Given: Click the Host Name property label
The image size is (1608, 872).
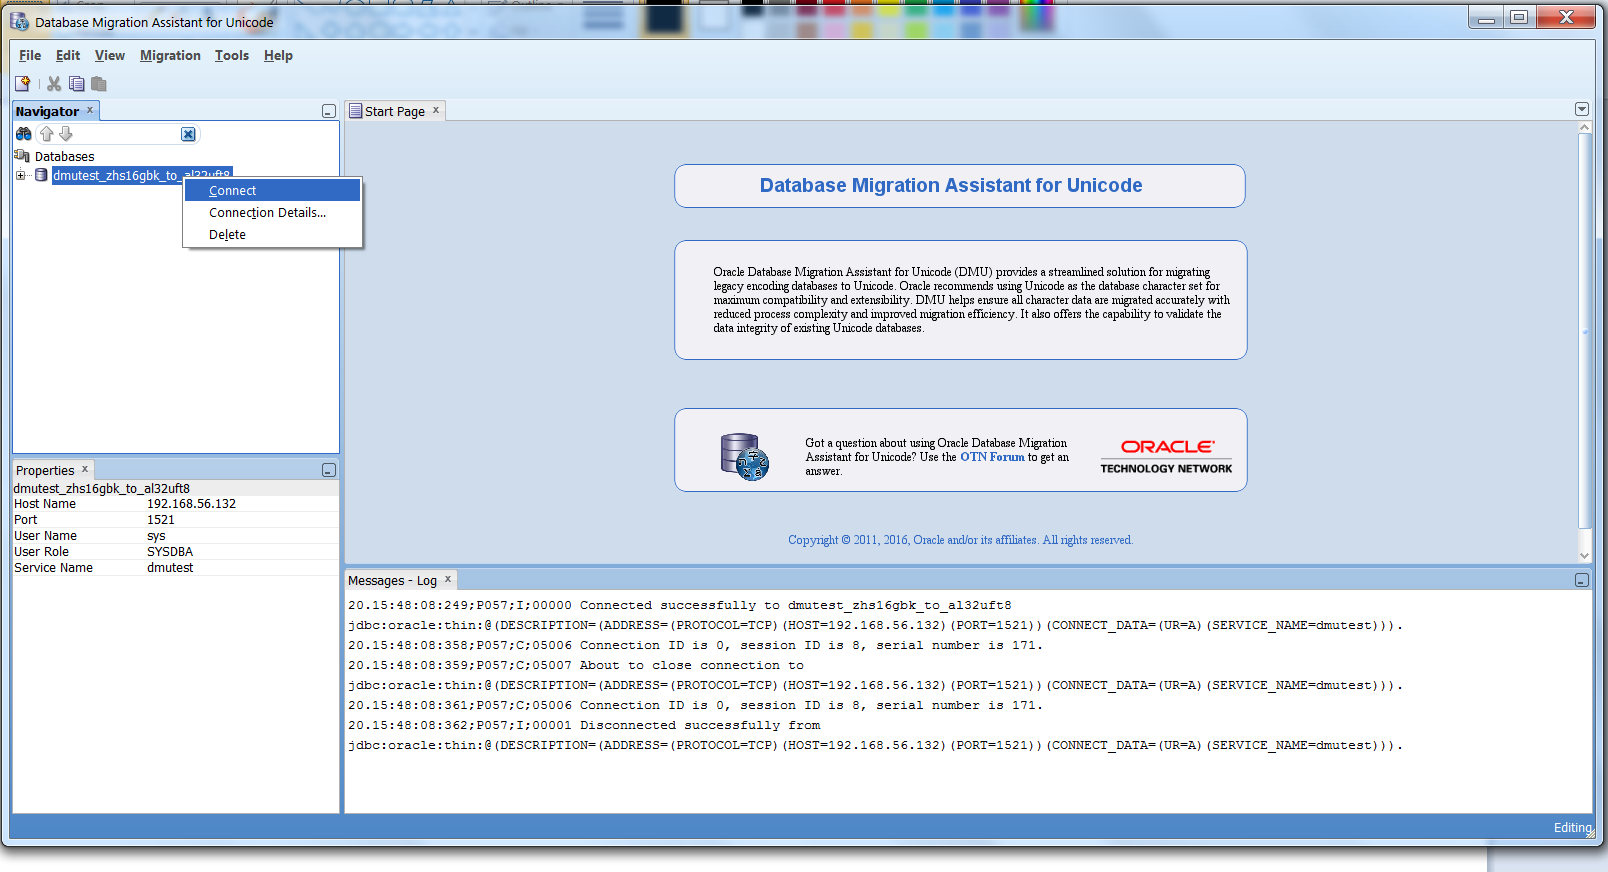Looking at the screenshot, I should (x=45, y=504).
